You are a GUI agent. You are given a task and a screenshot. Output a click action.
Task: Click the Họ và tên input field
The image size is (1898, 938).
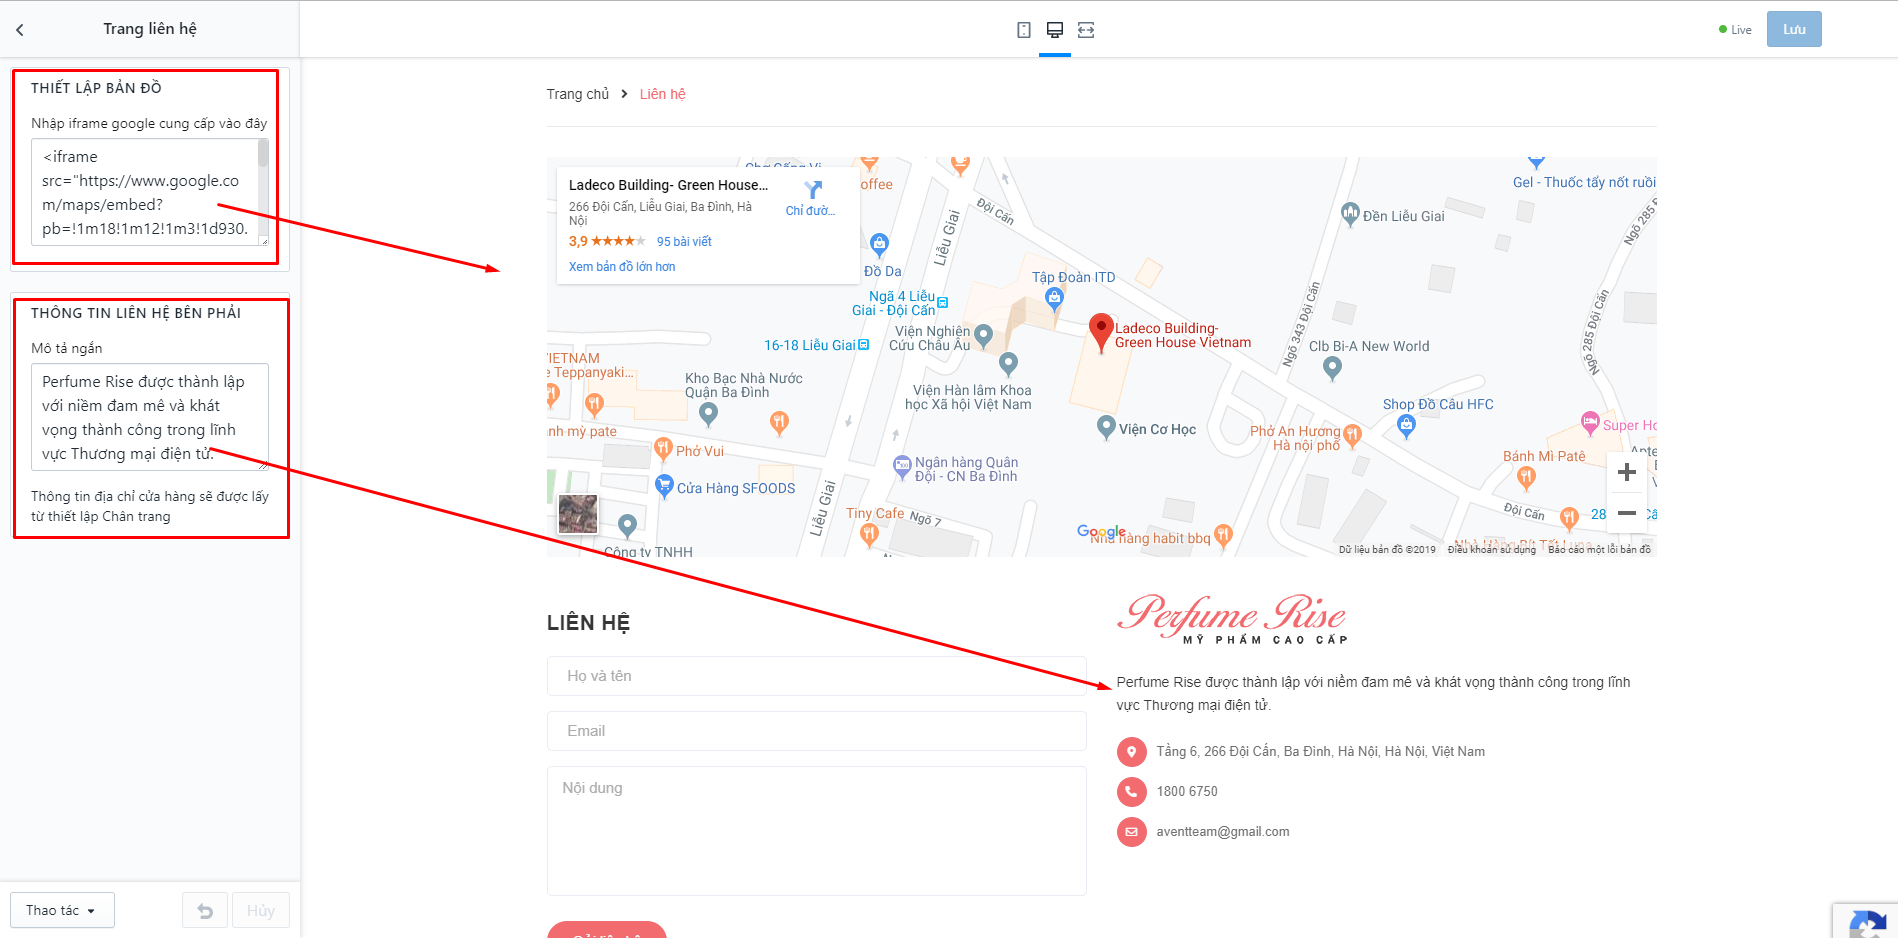pos(817,676)
